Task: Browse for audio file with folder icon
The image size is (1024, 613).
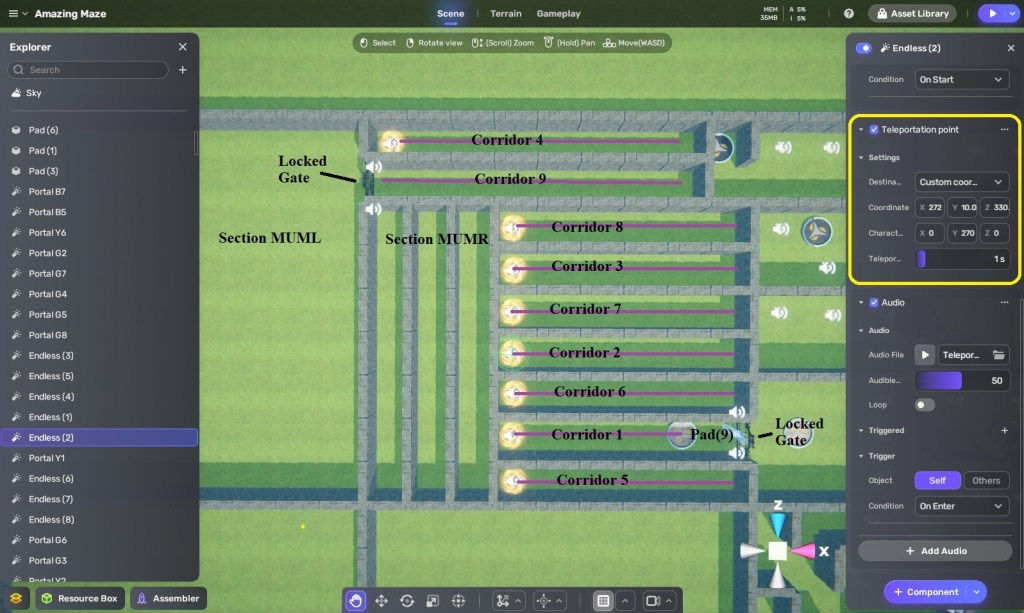Action: pos(998,355)
